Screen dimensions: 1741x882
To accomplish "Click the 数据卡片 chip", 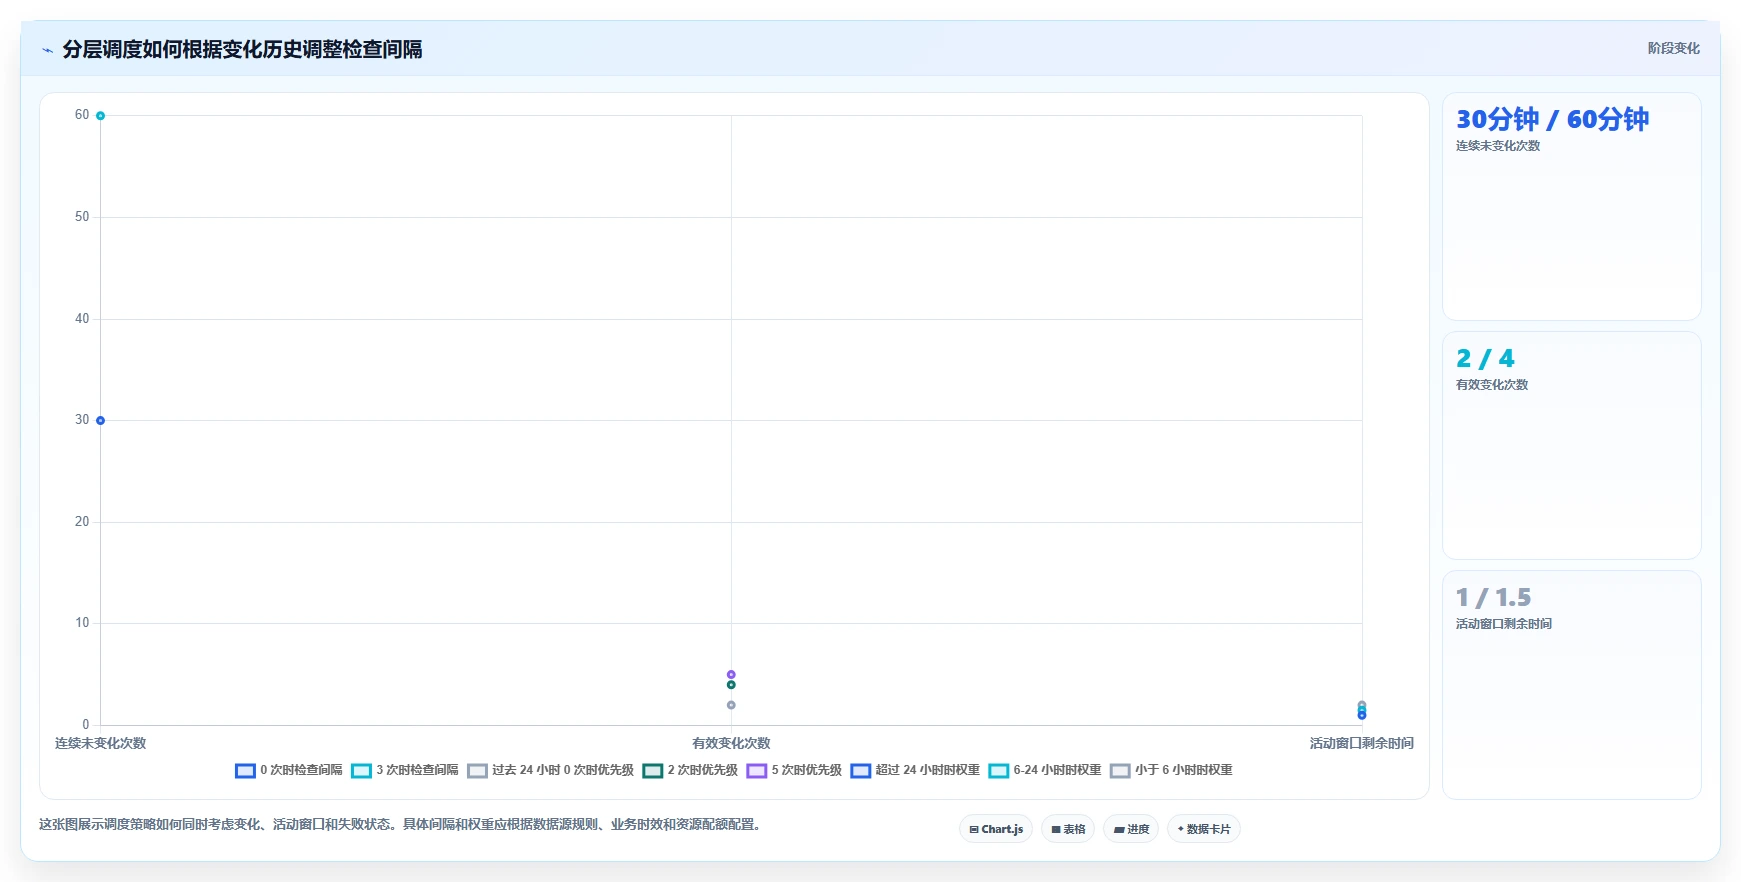I will 1204,829.
